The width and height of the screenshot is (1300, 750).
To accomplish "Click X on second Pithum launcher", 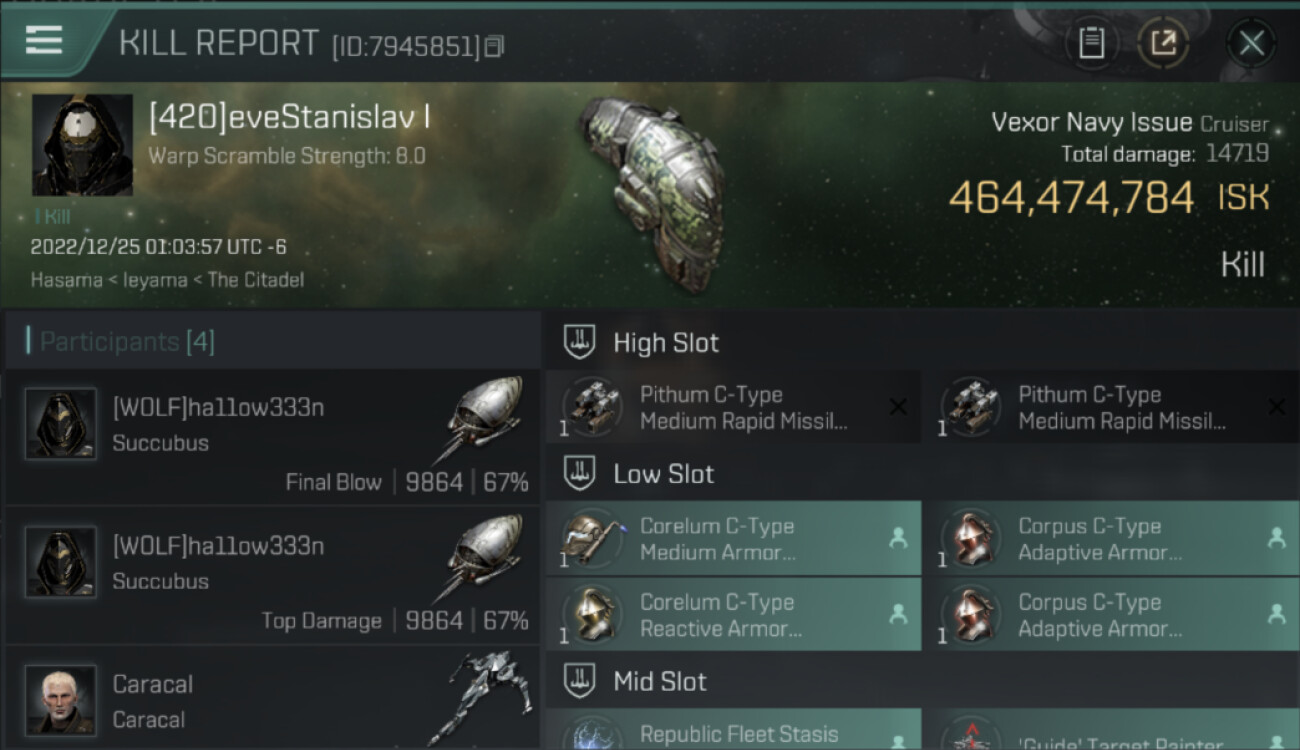I will click(x=1276, y=407).
